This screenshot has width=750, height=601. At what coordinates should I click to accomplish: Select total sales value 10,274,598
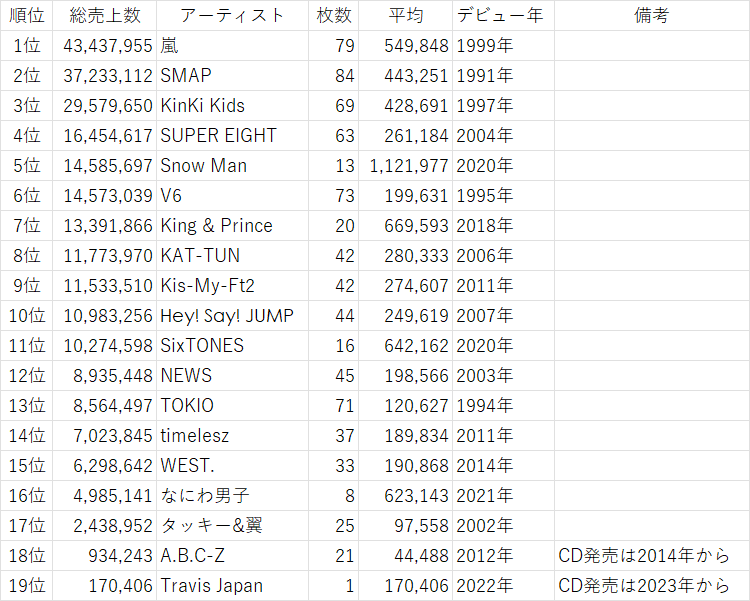point(104,345)
